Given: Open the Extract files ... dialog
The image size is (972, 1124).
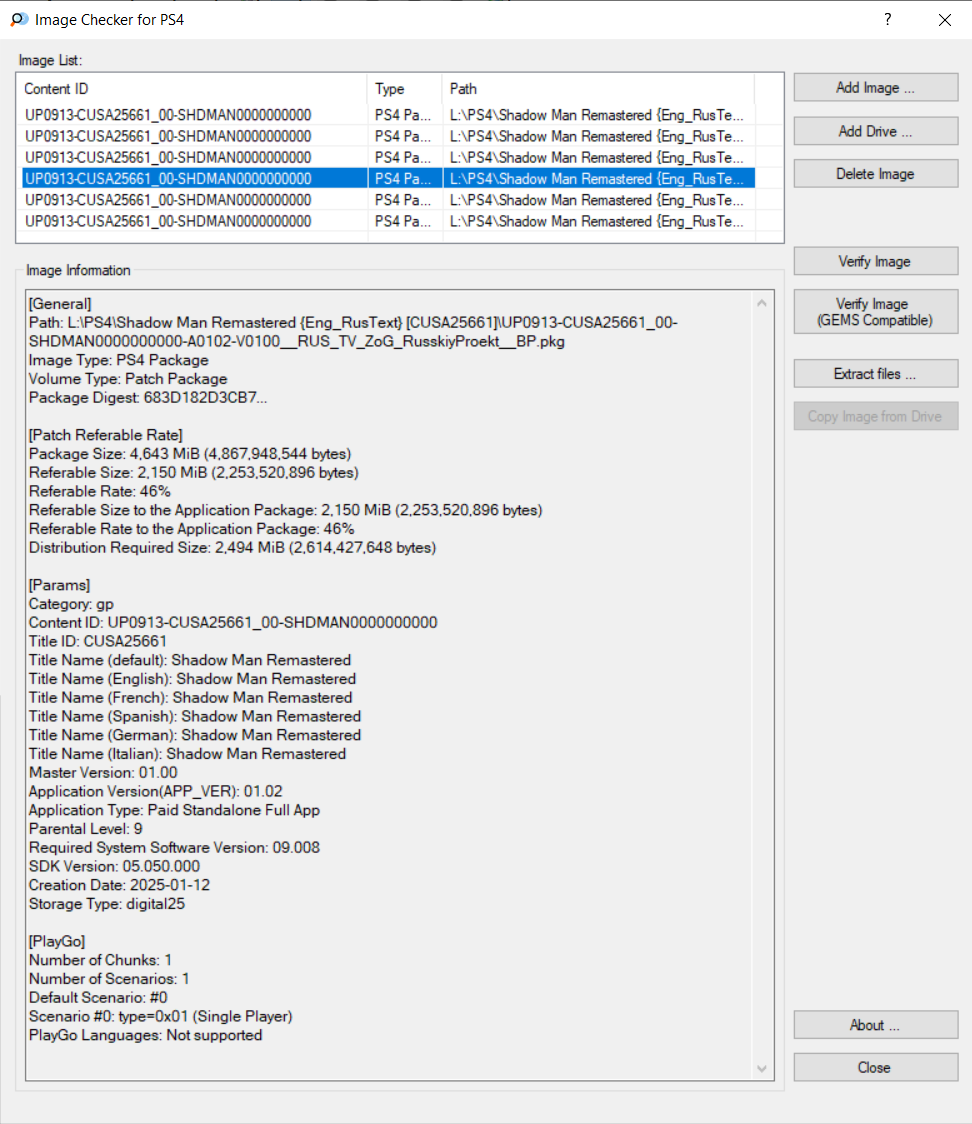Looking at the screenshot, I should (x=875, y=374).
